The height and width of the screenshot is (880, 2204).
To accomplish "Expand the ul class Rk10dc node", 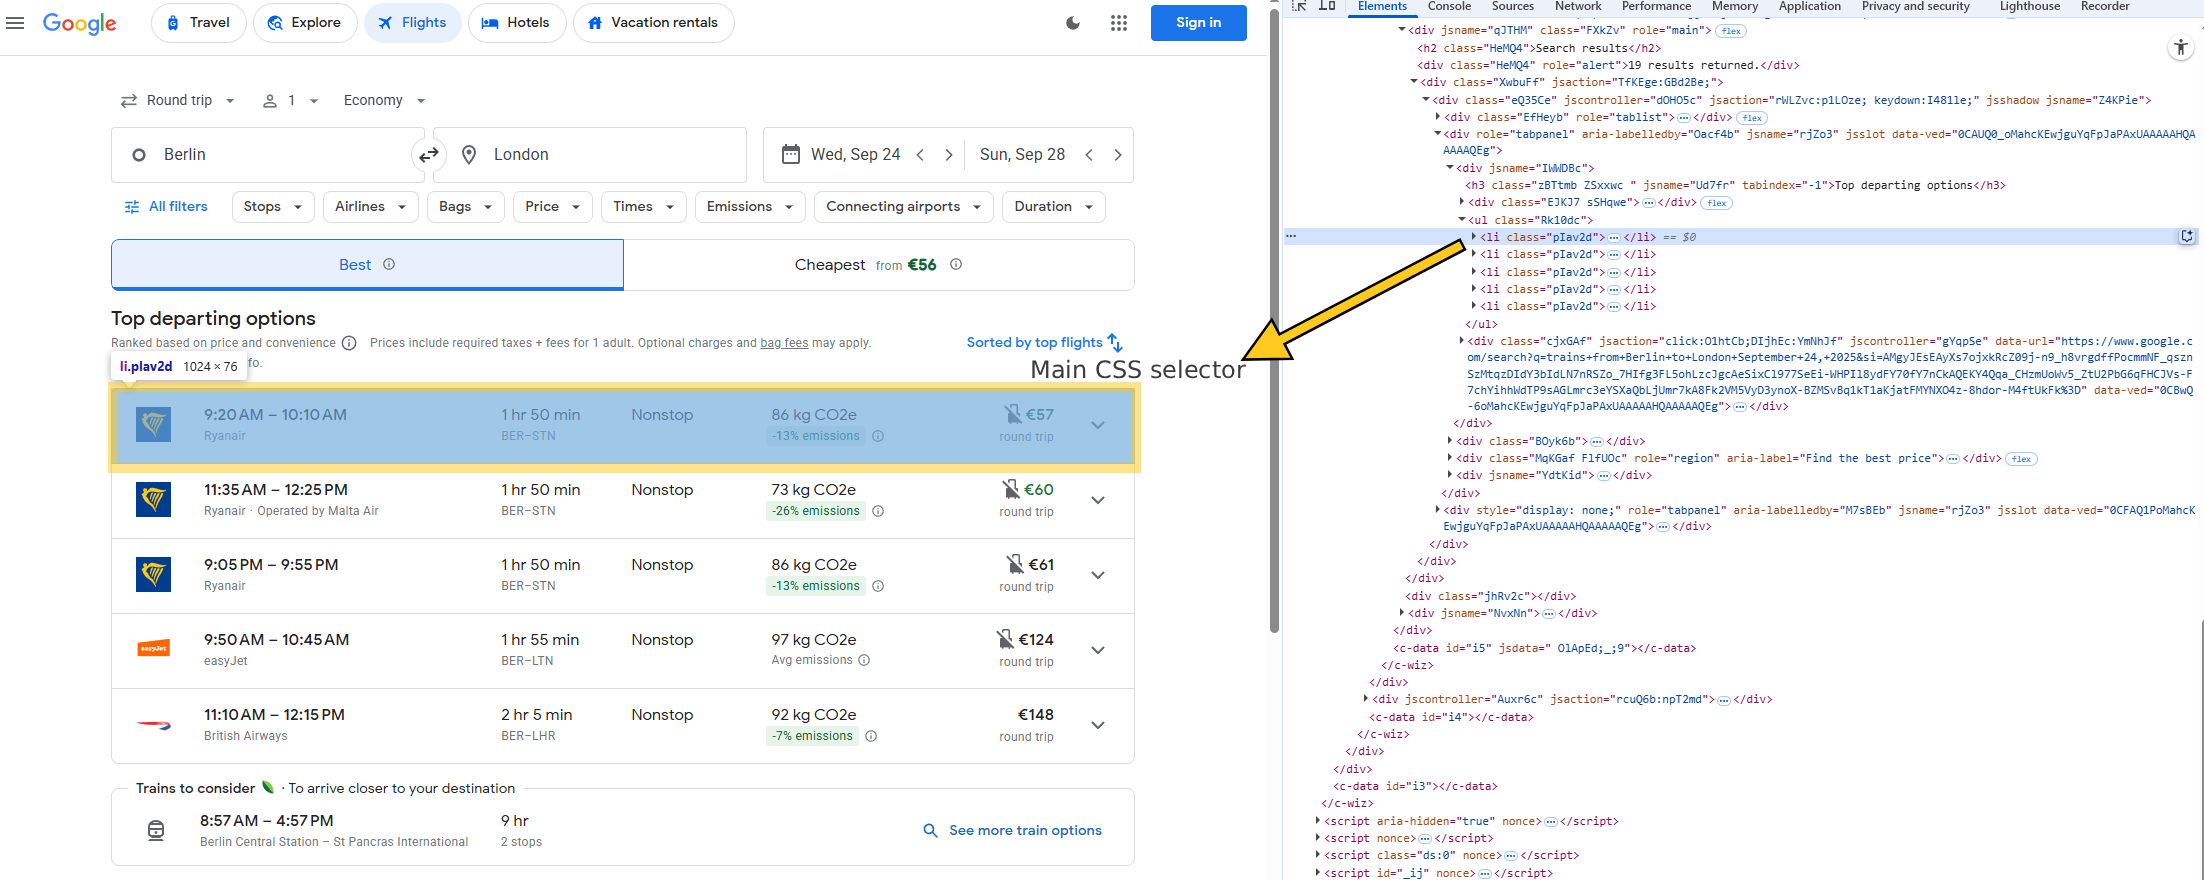I will 1461,220.
